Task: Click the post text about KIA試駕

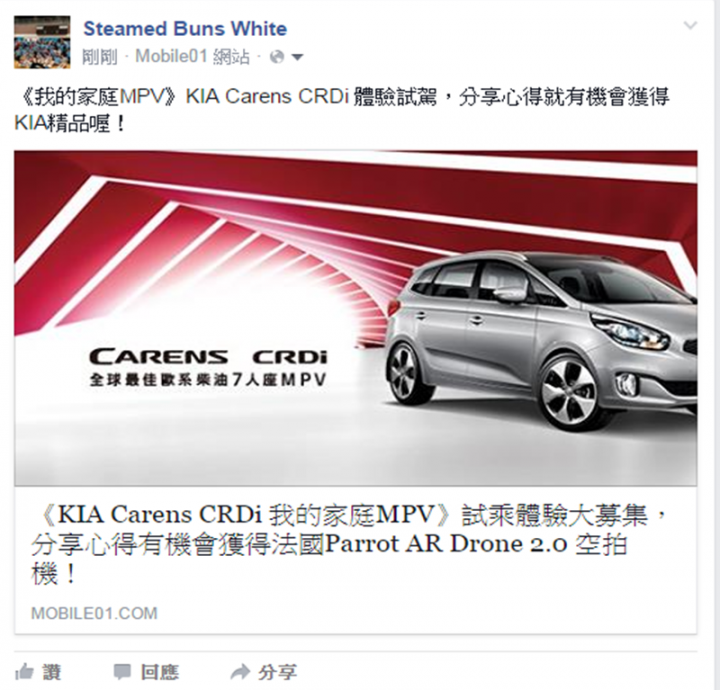Action: [x=342, y=110]
